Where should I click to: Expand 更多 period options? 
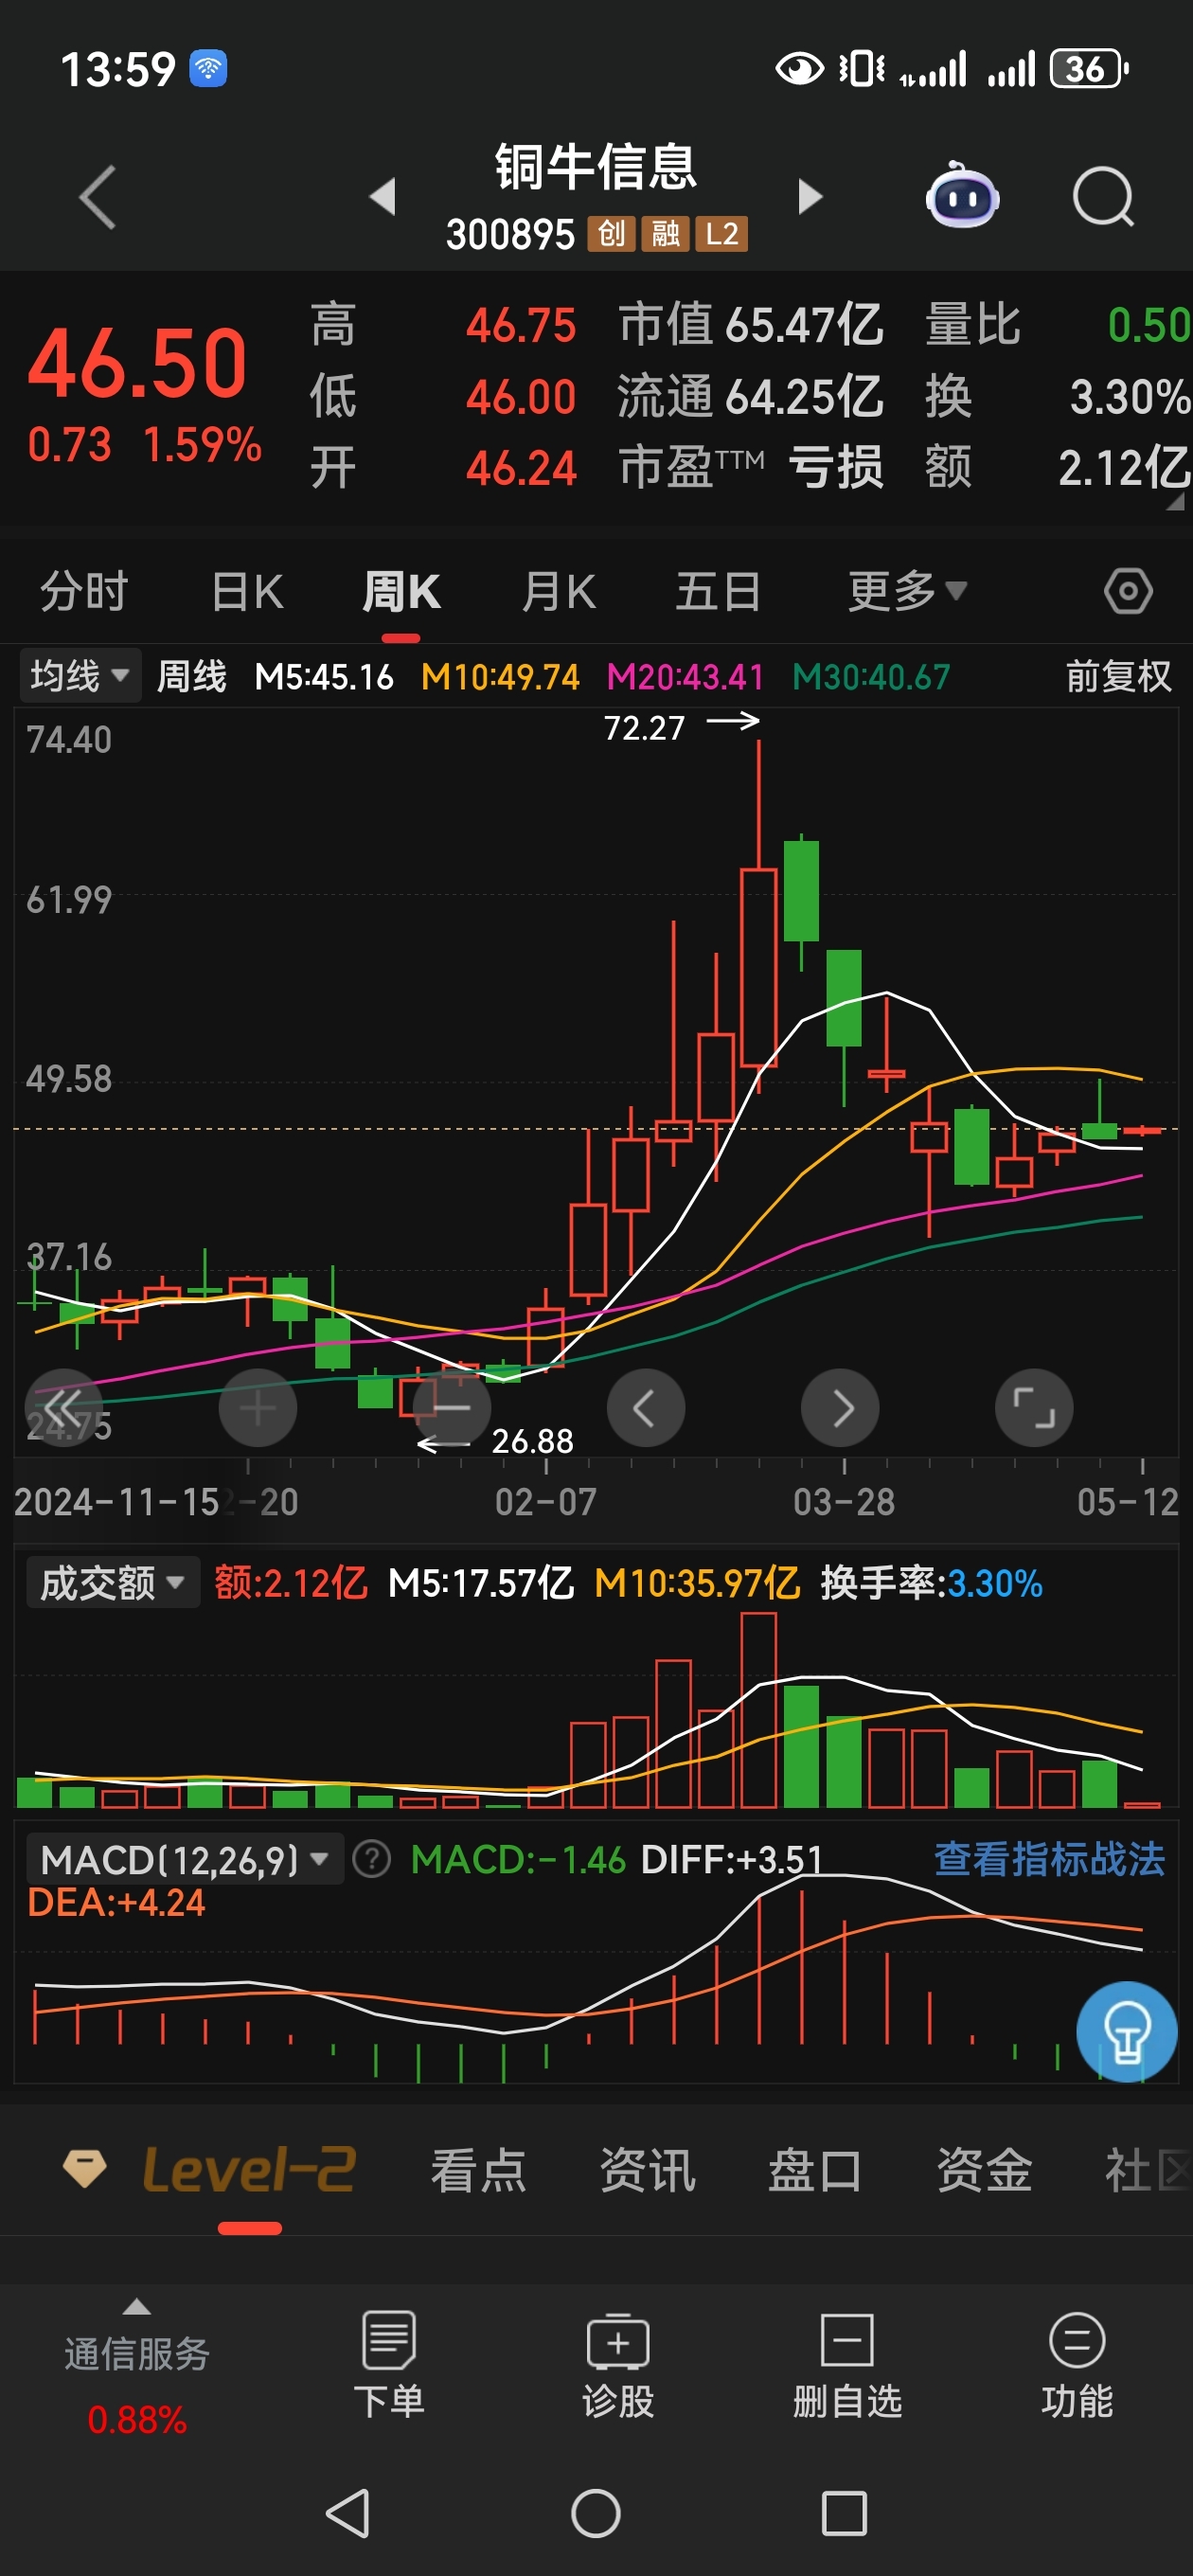pos(907,590)
